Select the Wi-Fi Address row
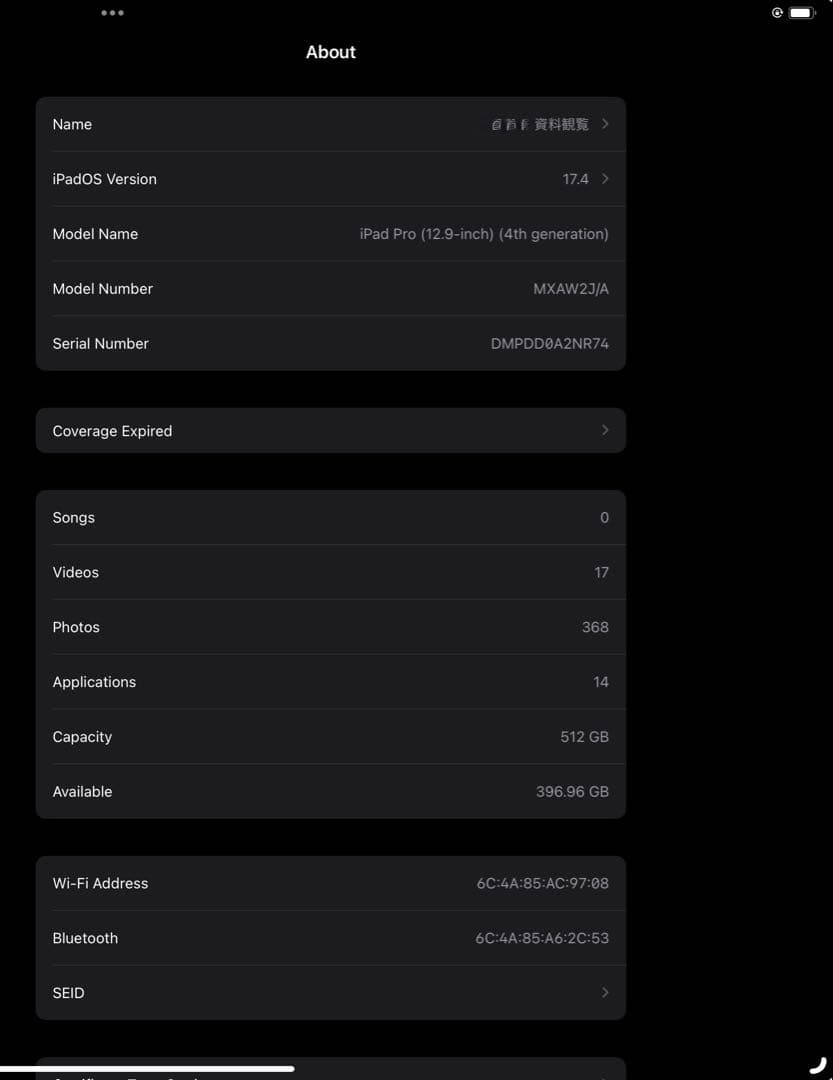The height and width of the screenshot is (1080, 833). (330, 883)
